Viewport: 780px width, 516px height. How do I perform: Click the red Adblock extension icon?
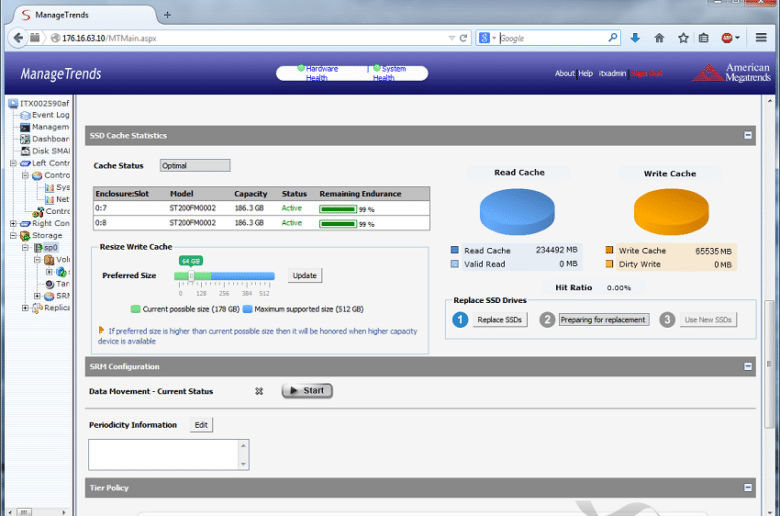coord(727,38)
